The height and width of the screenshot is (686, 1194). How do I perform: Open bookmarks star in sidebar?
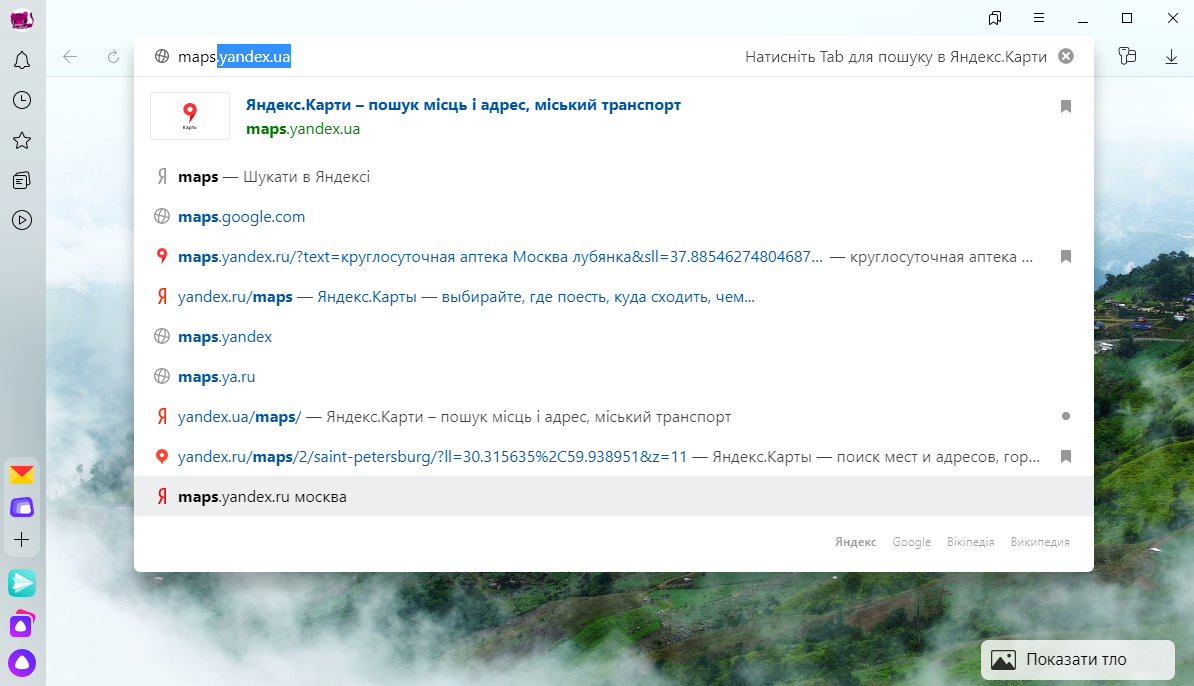click(22, 140)
